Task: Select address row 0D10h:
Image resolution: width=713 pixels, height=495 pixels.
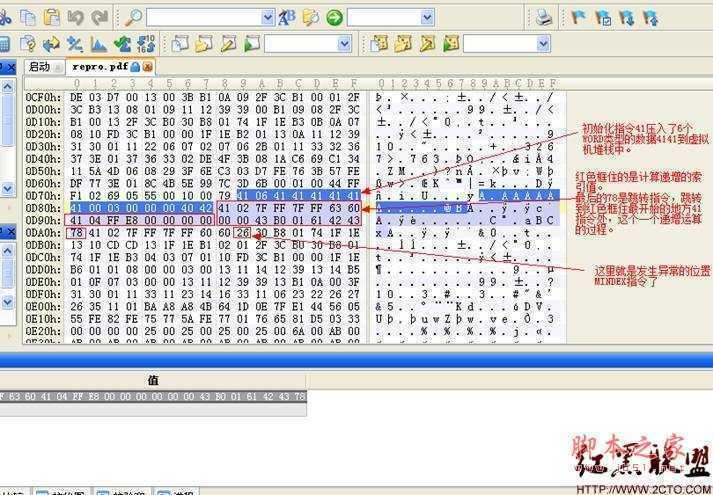Action: (43, 122)
